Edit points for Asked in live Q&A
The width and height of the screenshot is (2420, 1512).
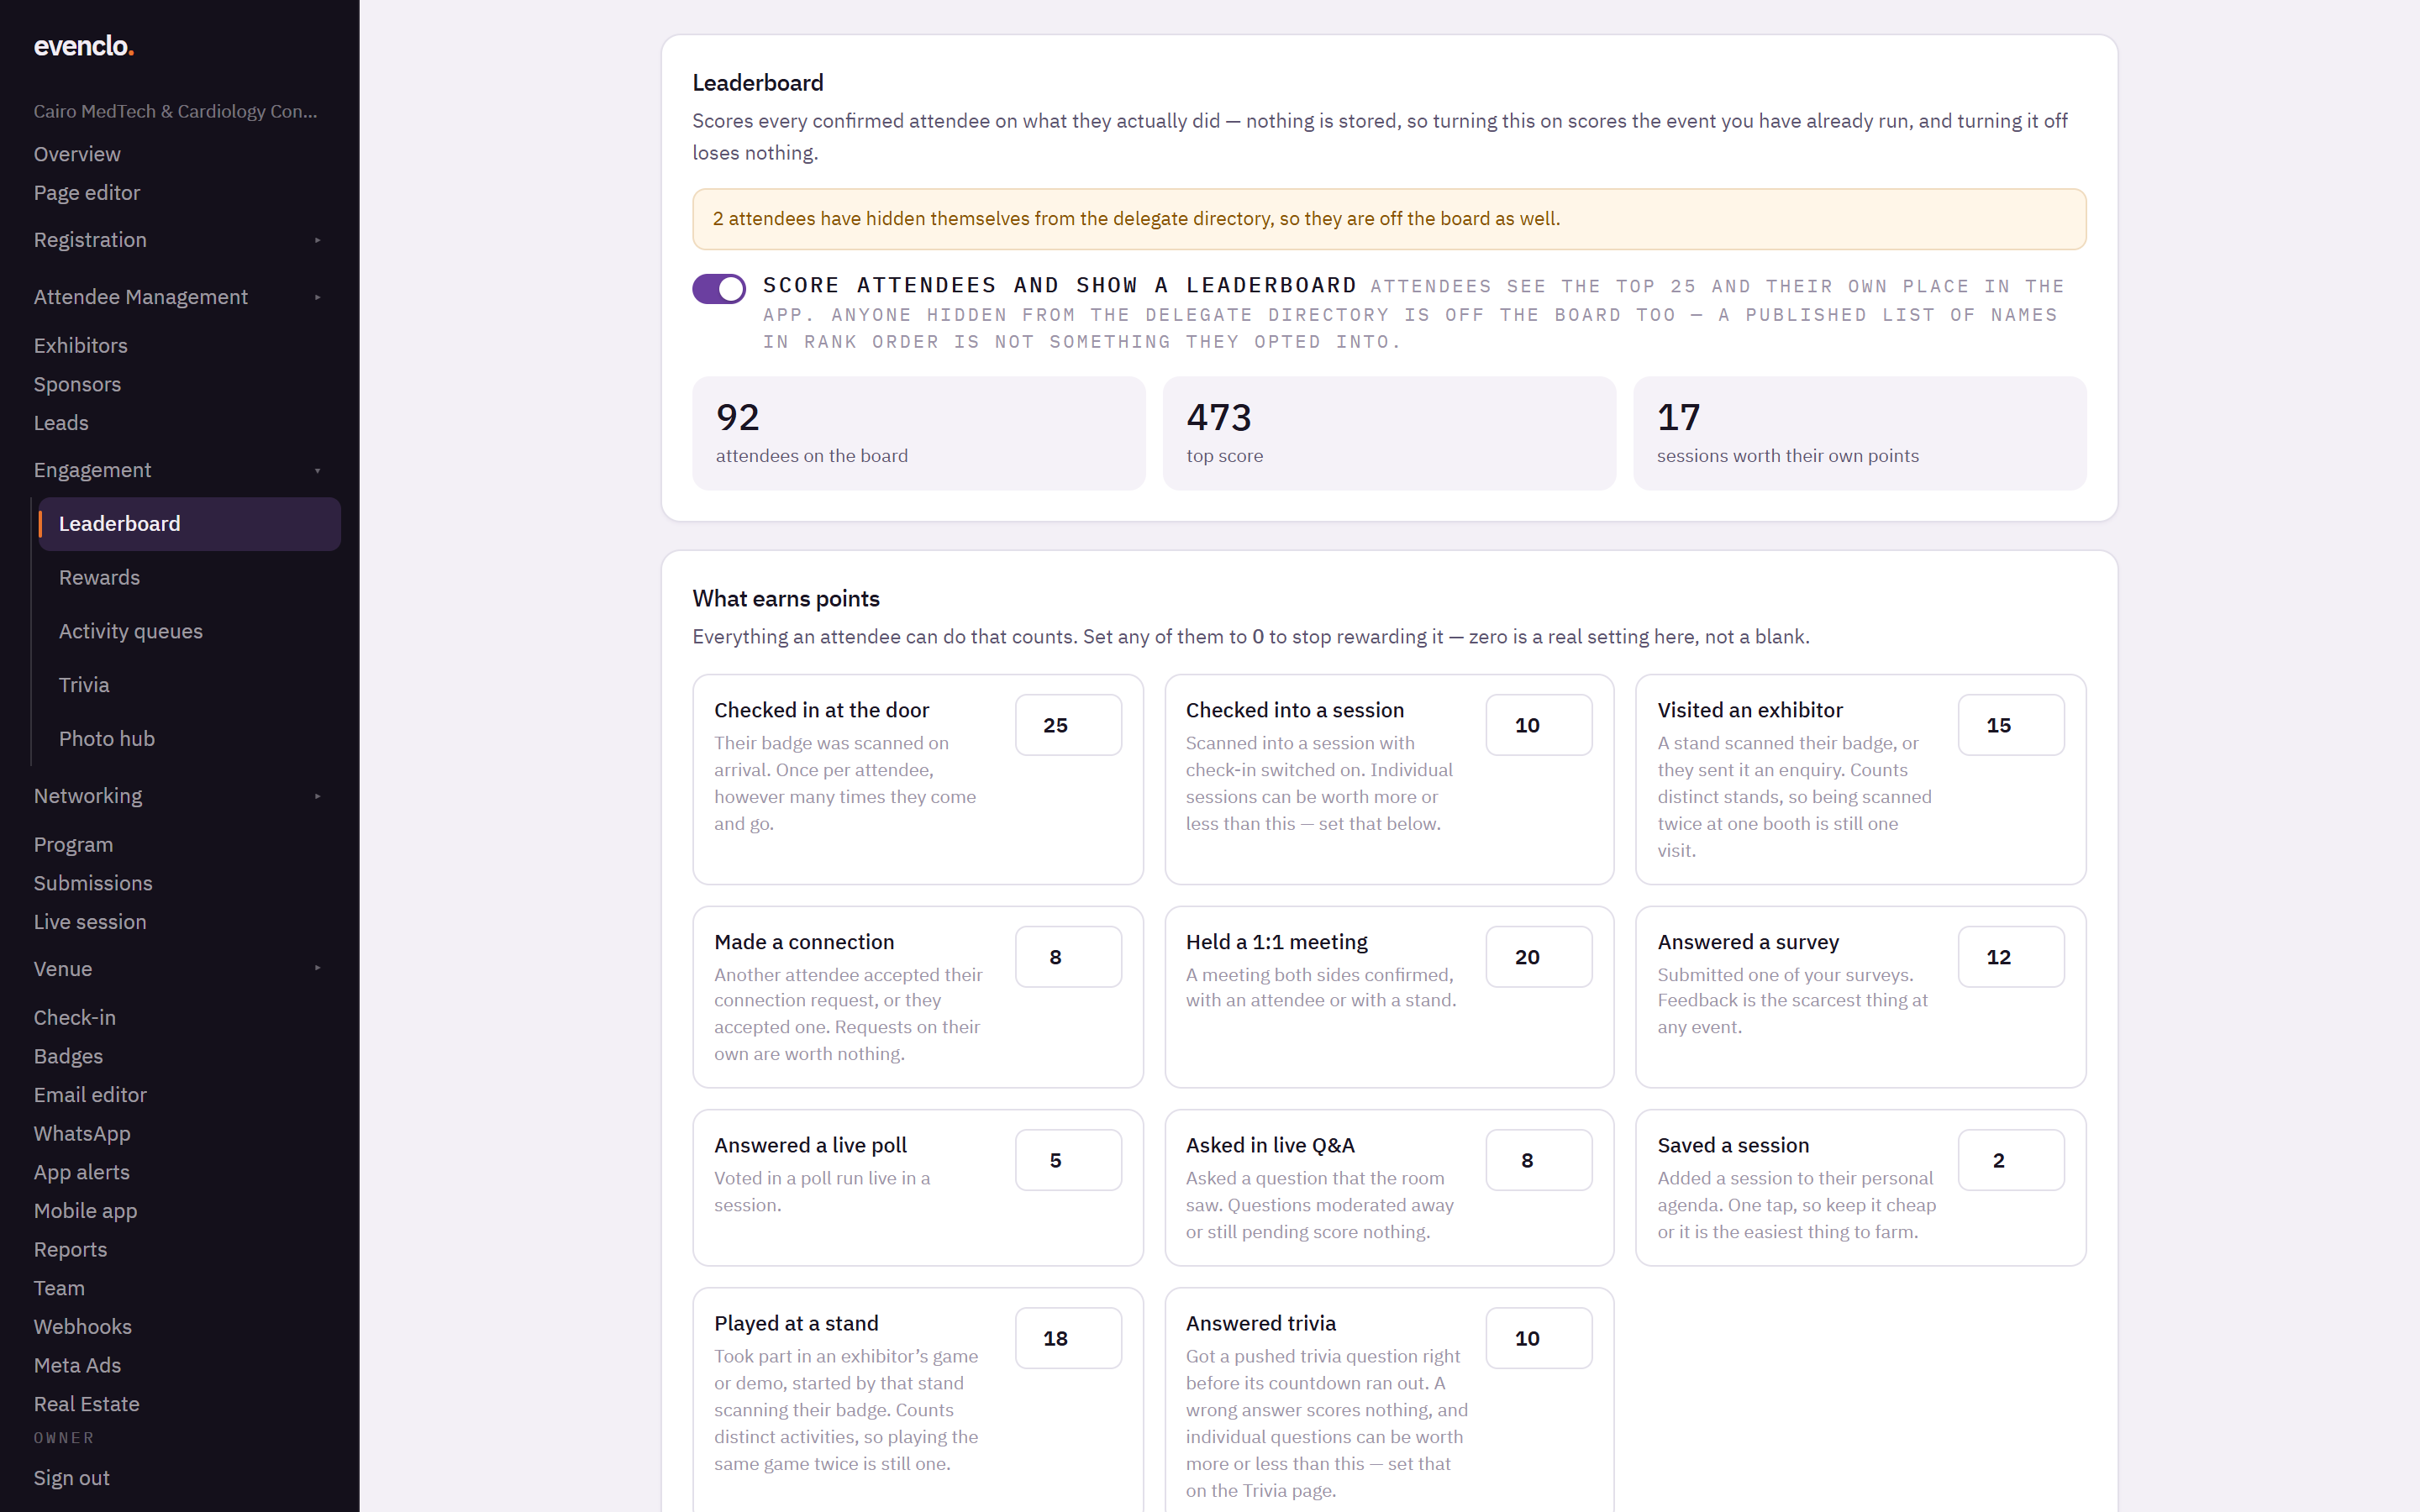click(1539, 1160)
